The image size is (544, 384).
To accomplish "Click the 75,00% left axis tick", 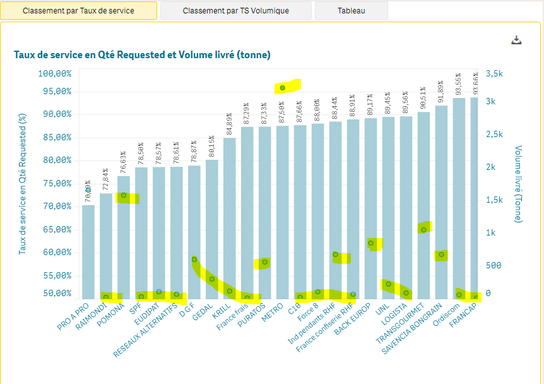I will point(57,183).
